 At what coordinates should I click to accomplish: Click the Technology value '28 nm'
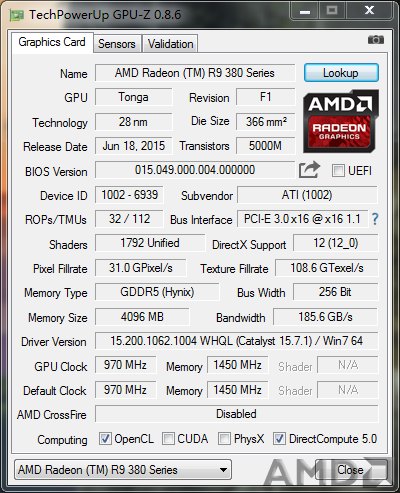[134, 122]
